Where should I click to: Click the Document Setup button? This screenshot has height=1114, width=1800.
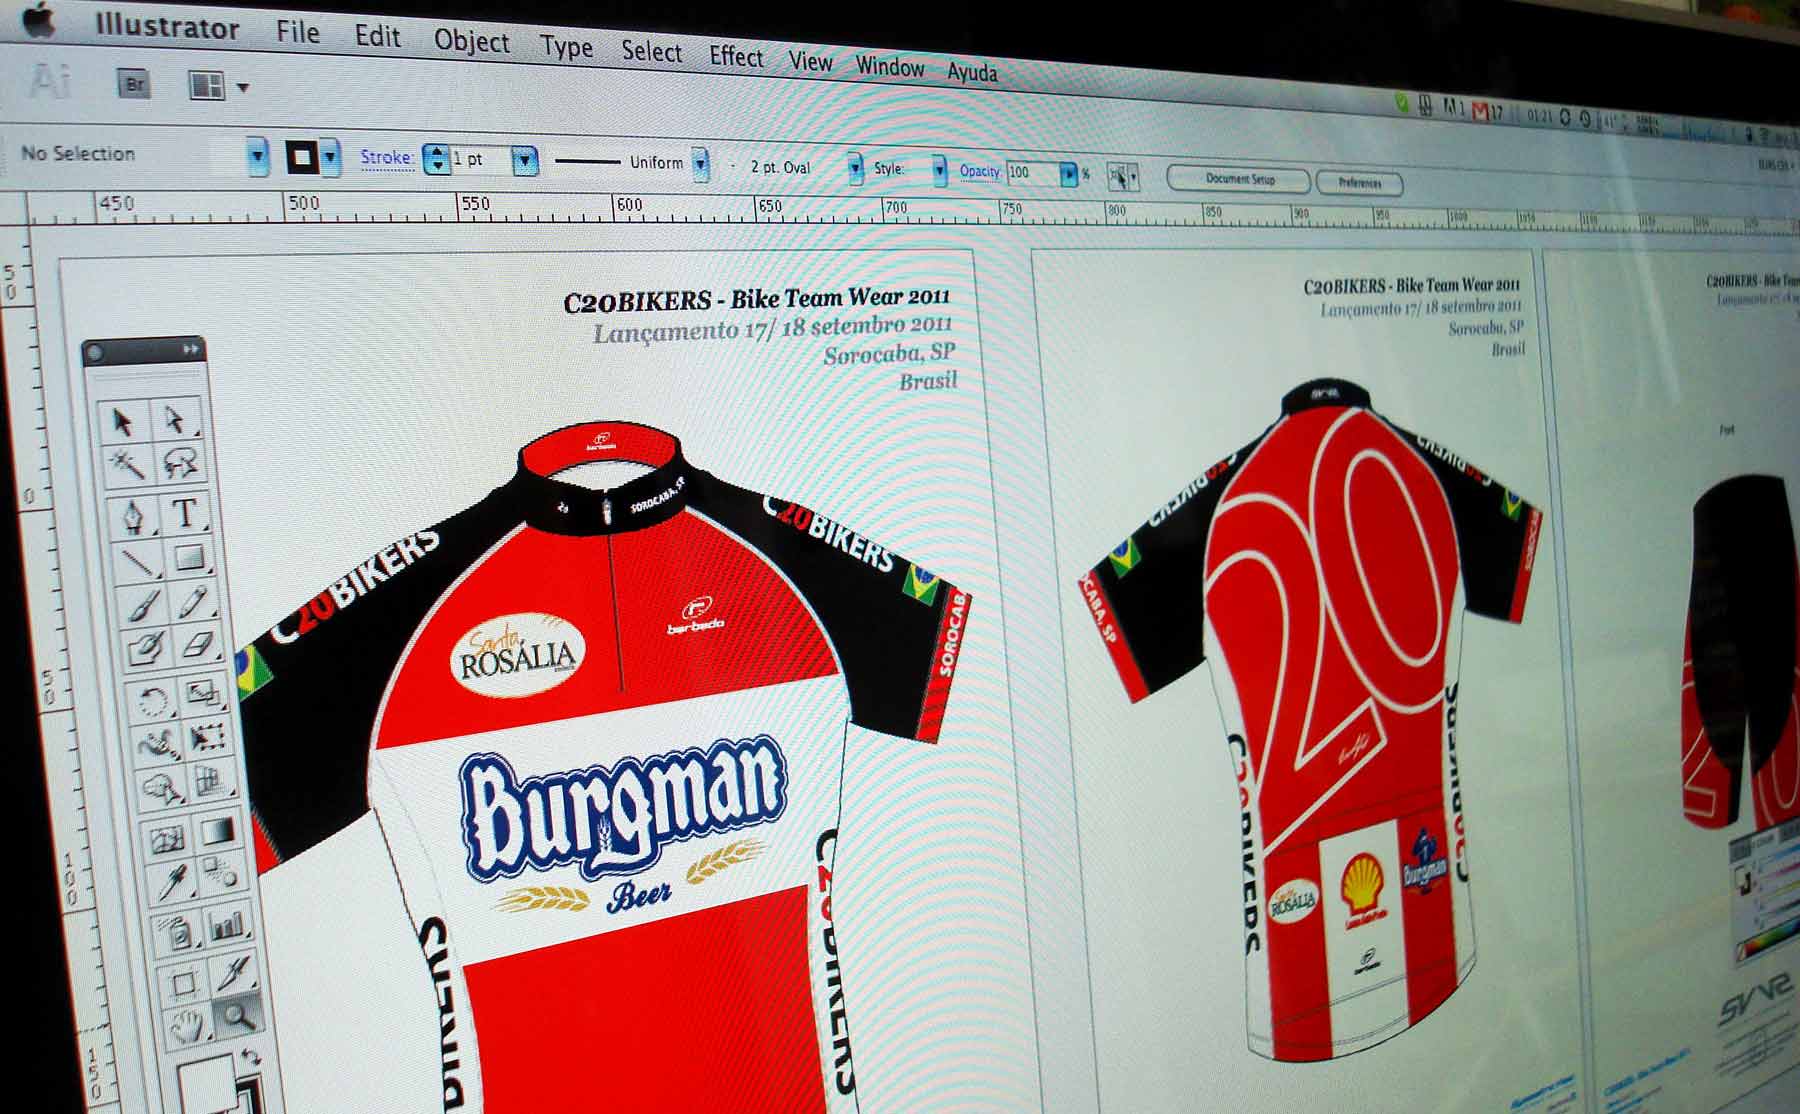click(x=1239, y=180)
